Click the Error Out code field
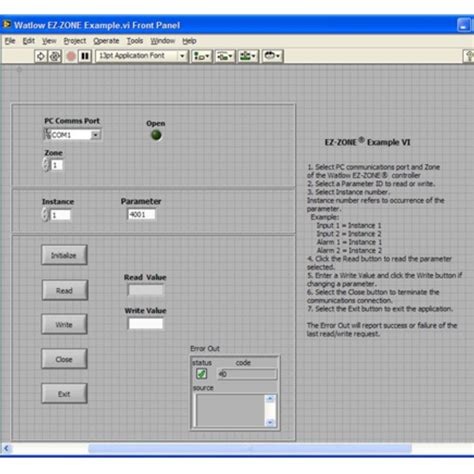This screenshot has height=474, width=474. coord(247,374)
